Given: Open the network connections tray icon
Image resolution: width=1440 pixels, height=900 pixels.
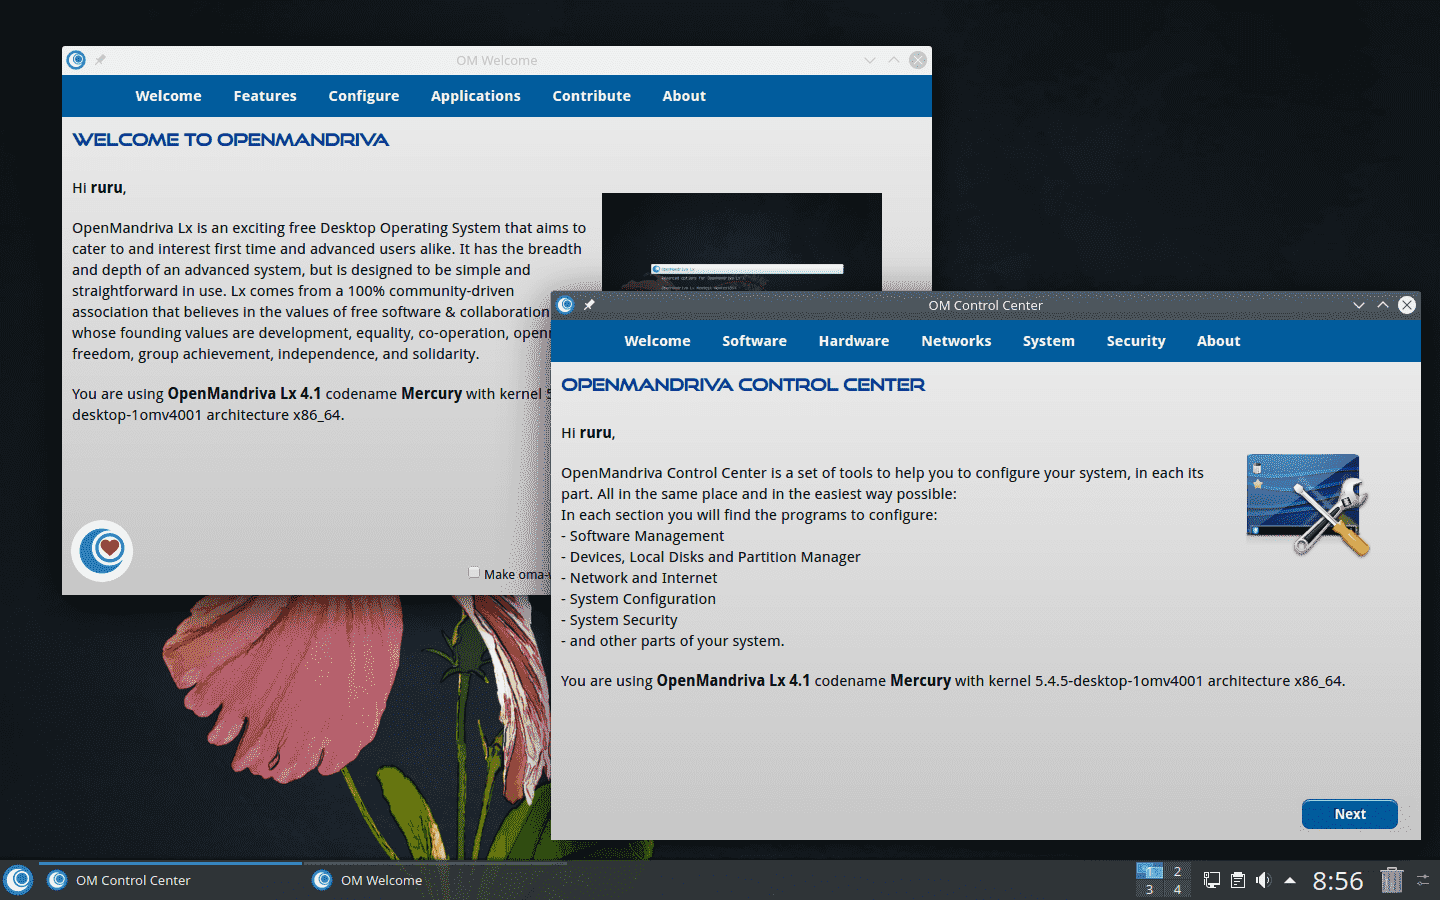Looking at the screenshot, I should 1210,880.
